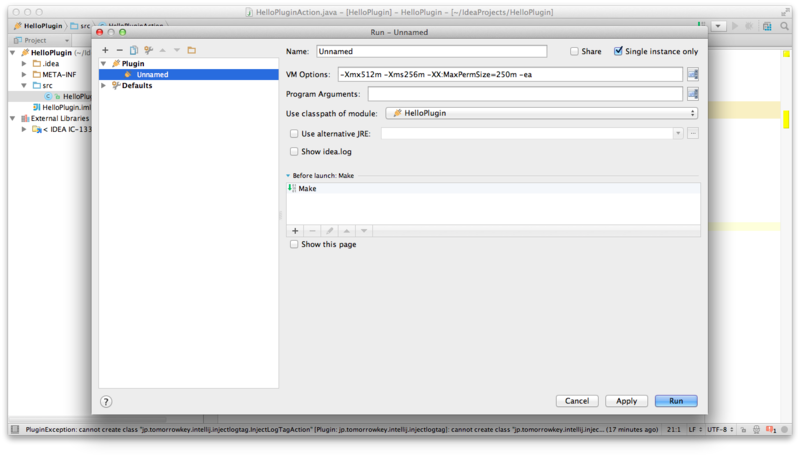The width and height of the screenshot is (800, 460).
Task: Open run configuration selector in main toolbar
Action: coord(718,26)
